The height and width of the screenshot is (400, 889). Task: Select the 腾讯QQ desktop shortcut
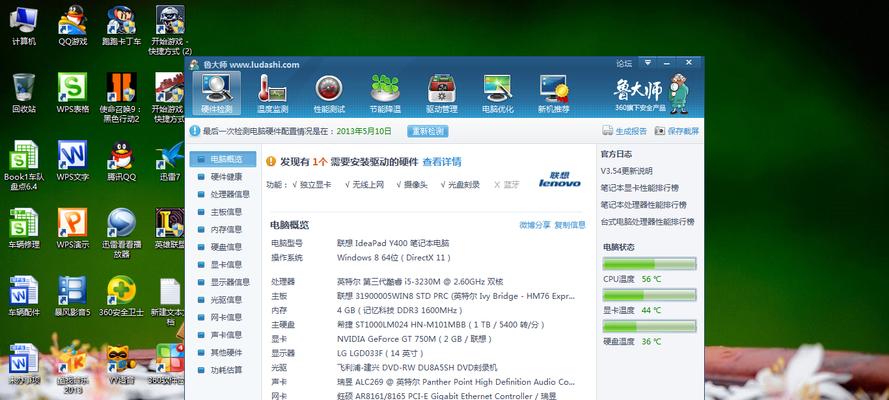(121, 161)
